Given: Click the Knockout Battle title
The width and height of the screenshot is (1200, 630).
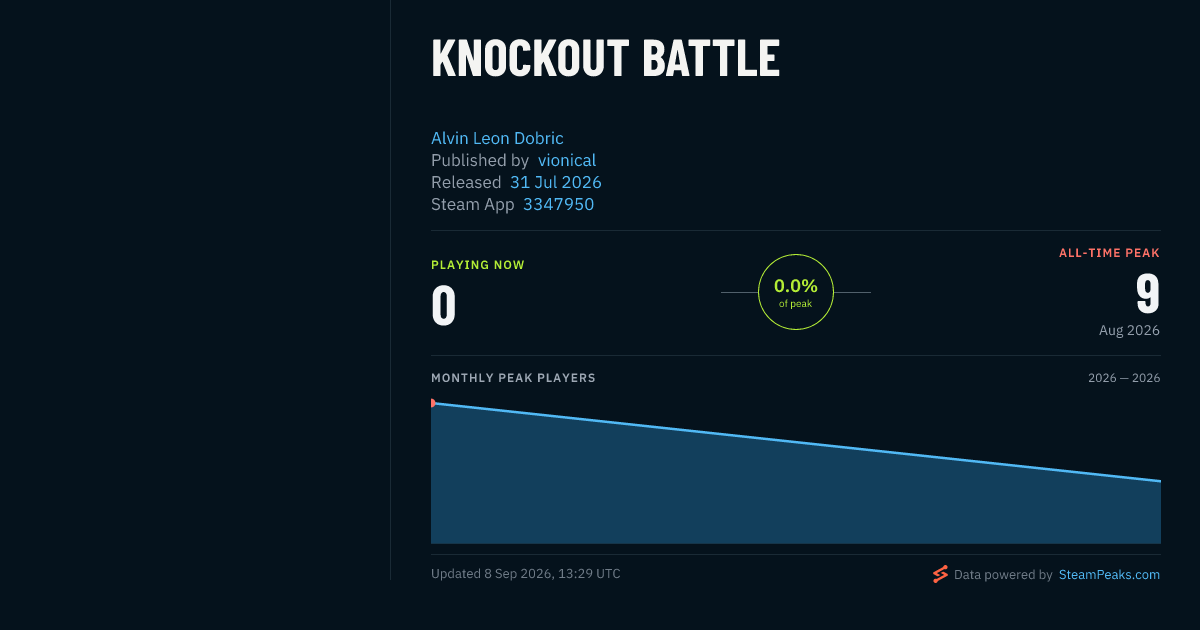Looking at the screenshot, I should coord(605,58).
